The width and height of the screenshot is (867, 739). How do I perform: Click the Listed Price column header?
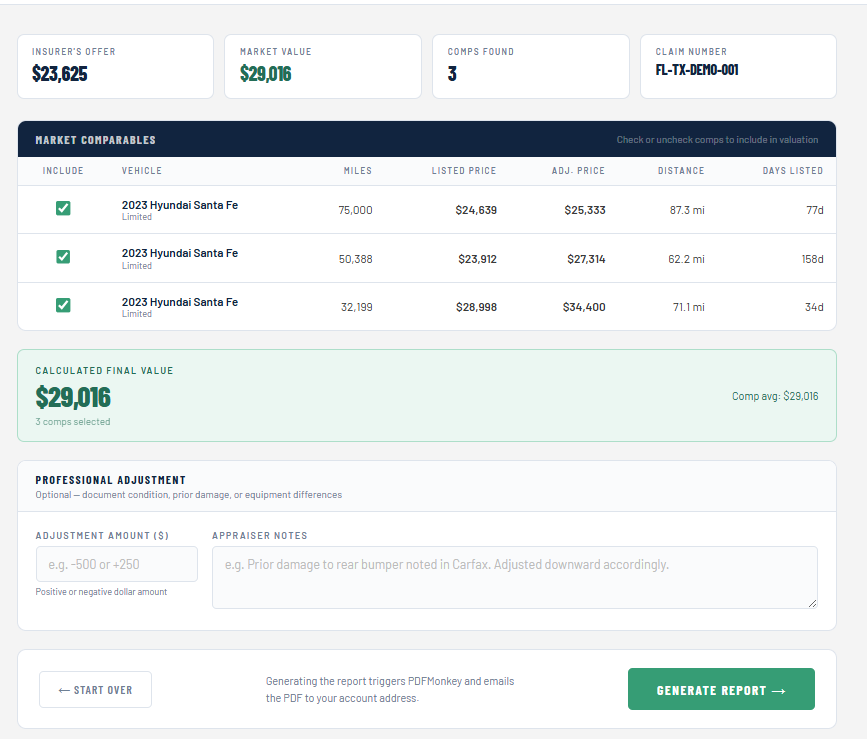464,171
